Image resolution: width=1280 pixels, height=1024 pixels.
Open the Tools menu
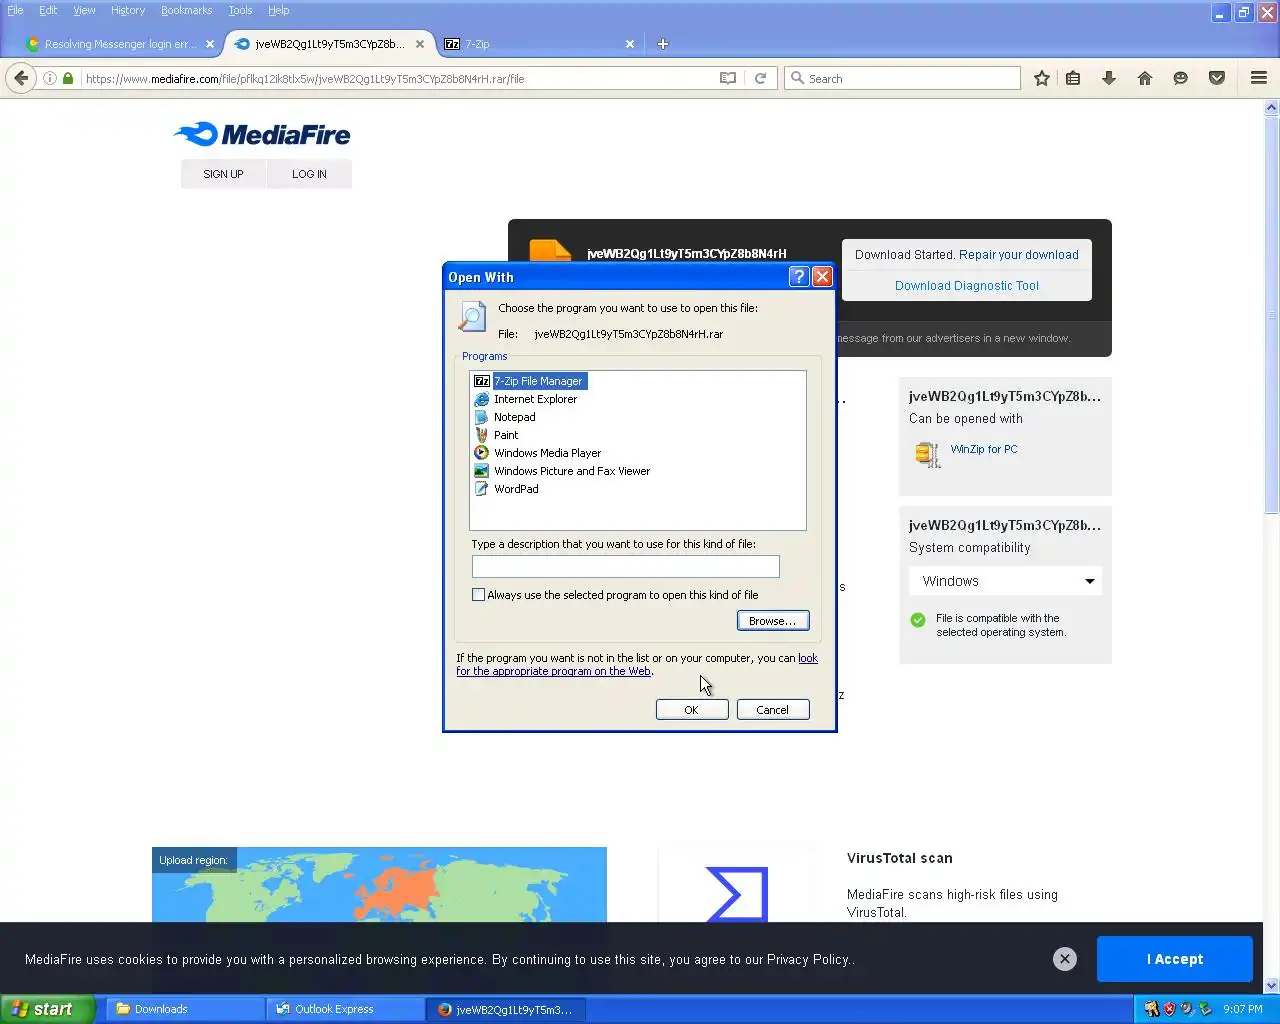pyautogui.click(x=240, y=10)
